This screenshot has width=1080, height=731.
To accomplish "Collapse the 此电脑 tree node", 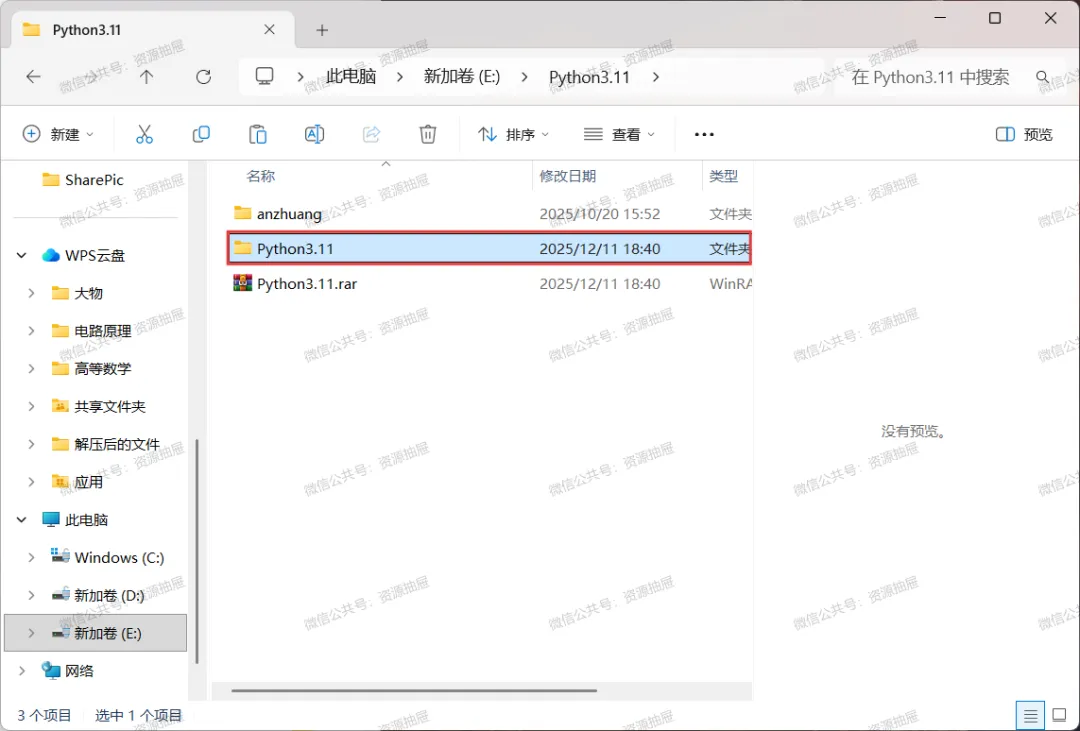I will click(21, 519).
